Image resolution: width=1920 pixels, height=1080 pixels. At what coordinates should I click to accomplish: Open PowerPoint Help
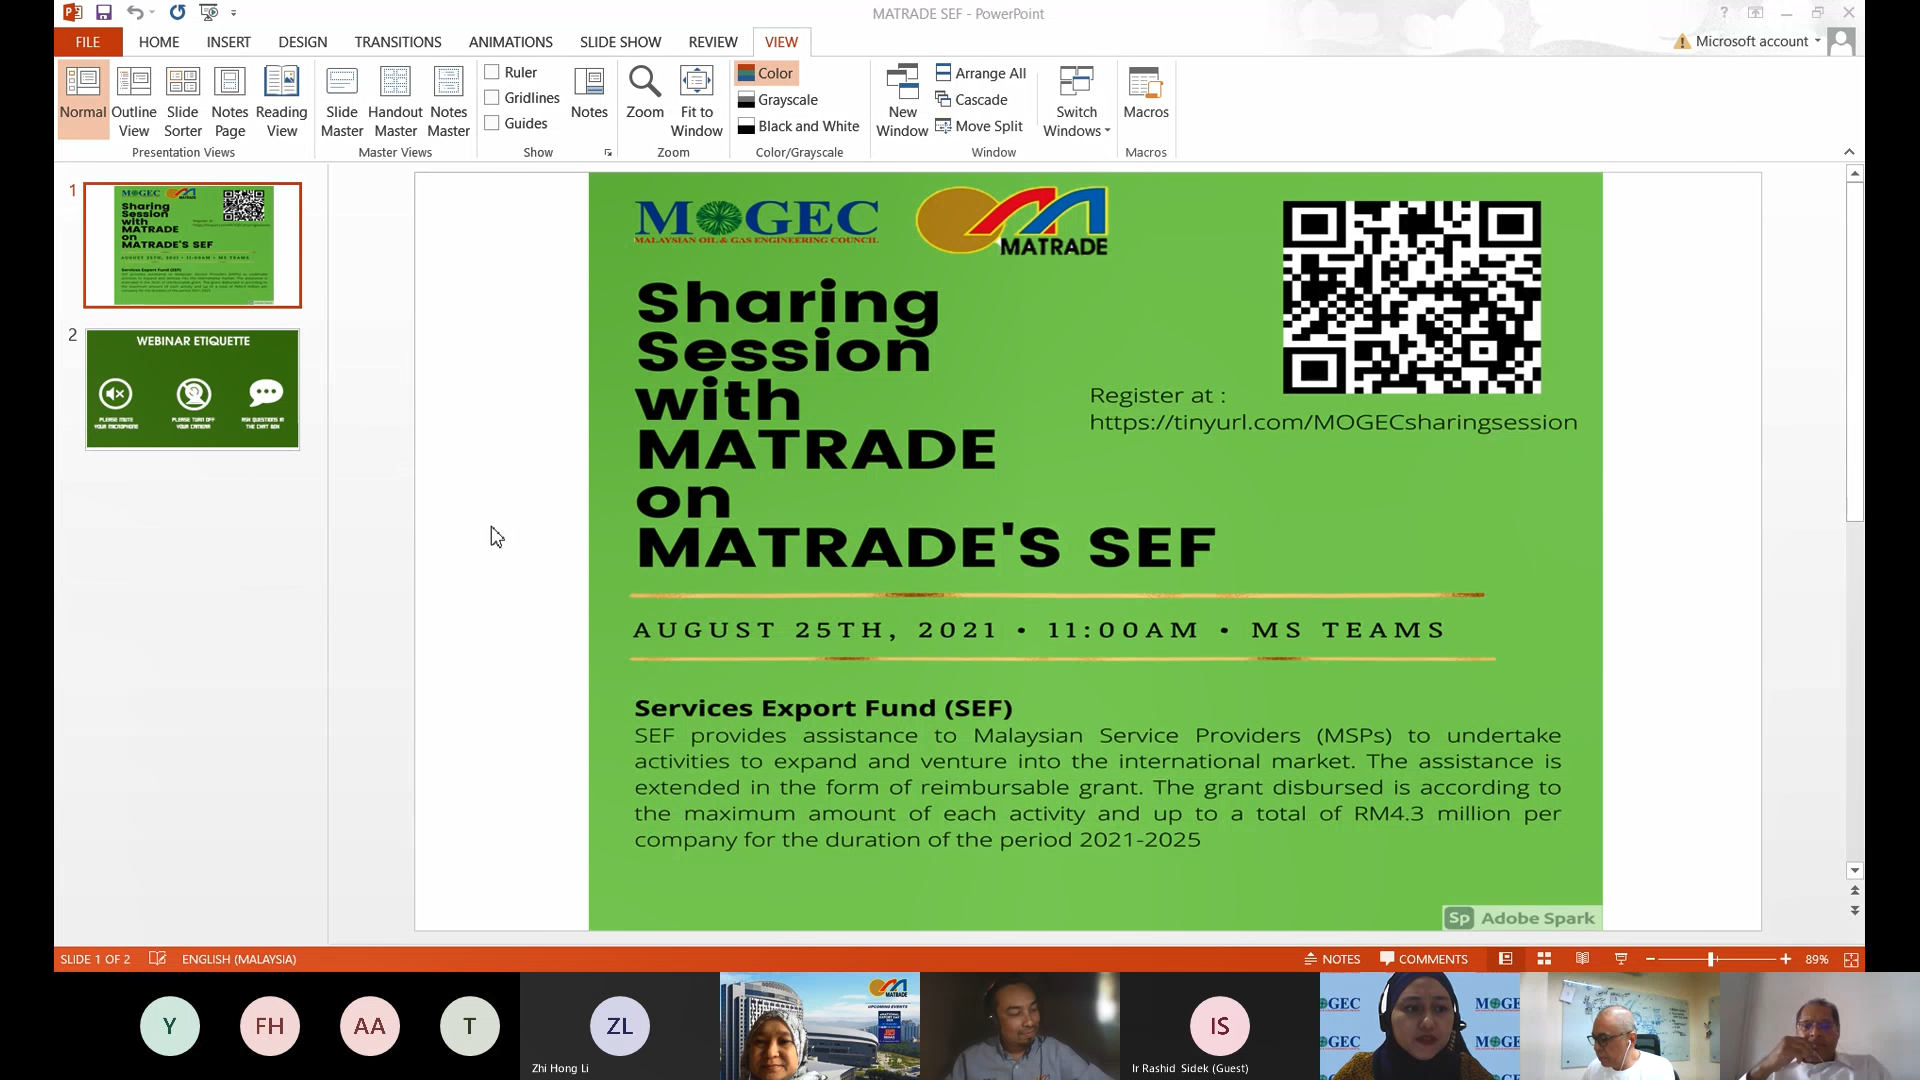click(x=1724, y=13)
